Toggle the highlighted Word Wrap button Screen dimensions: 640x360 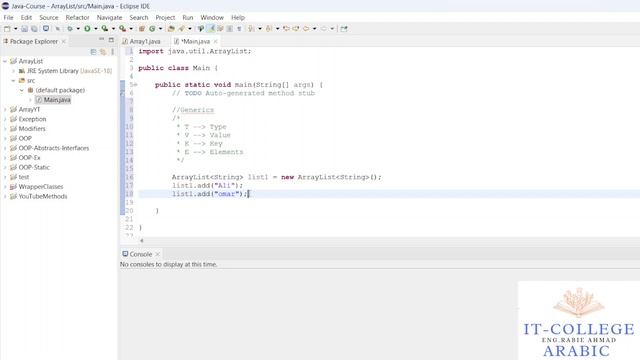point(211,29)
